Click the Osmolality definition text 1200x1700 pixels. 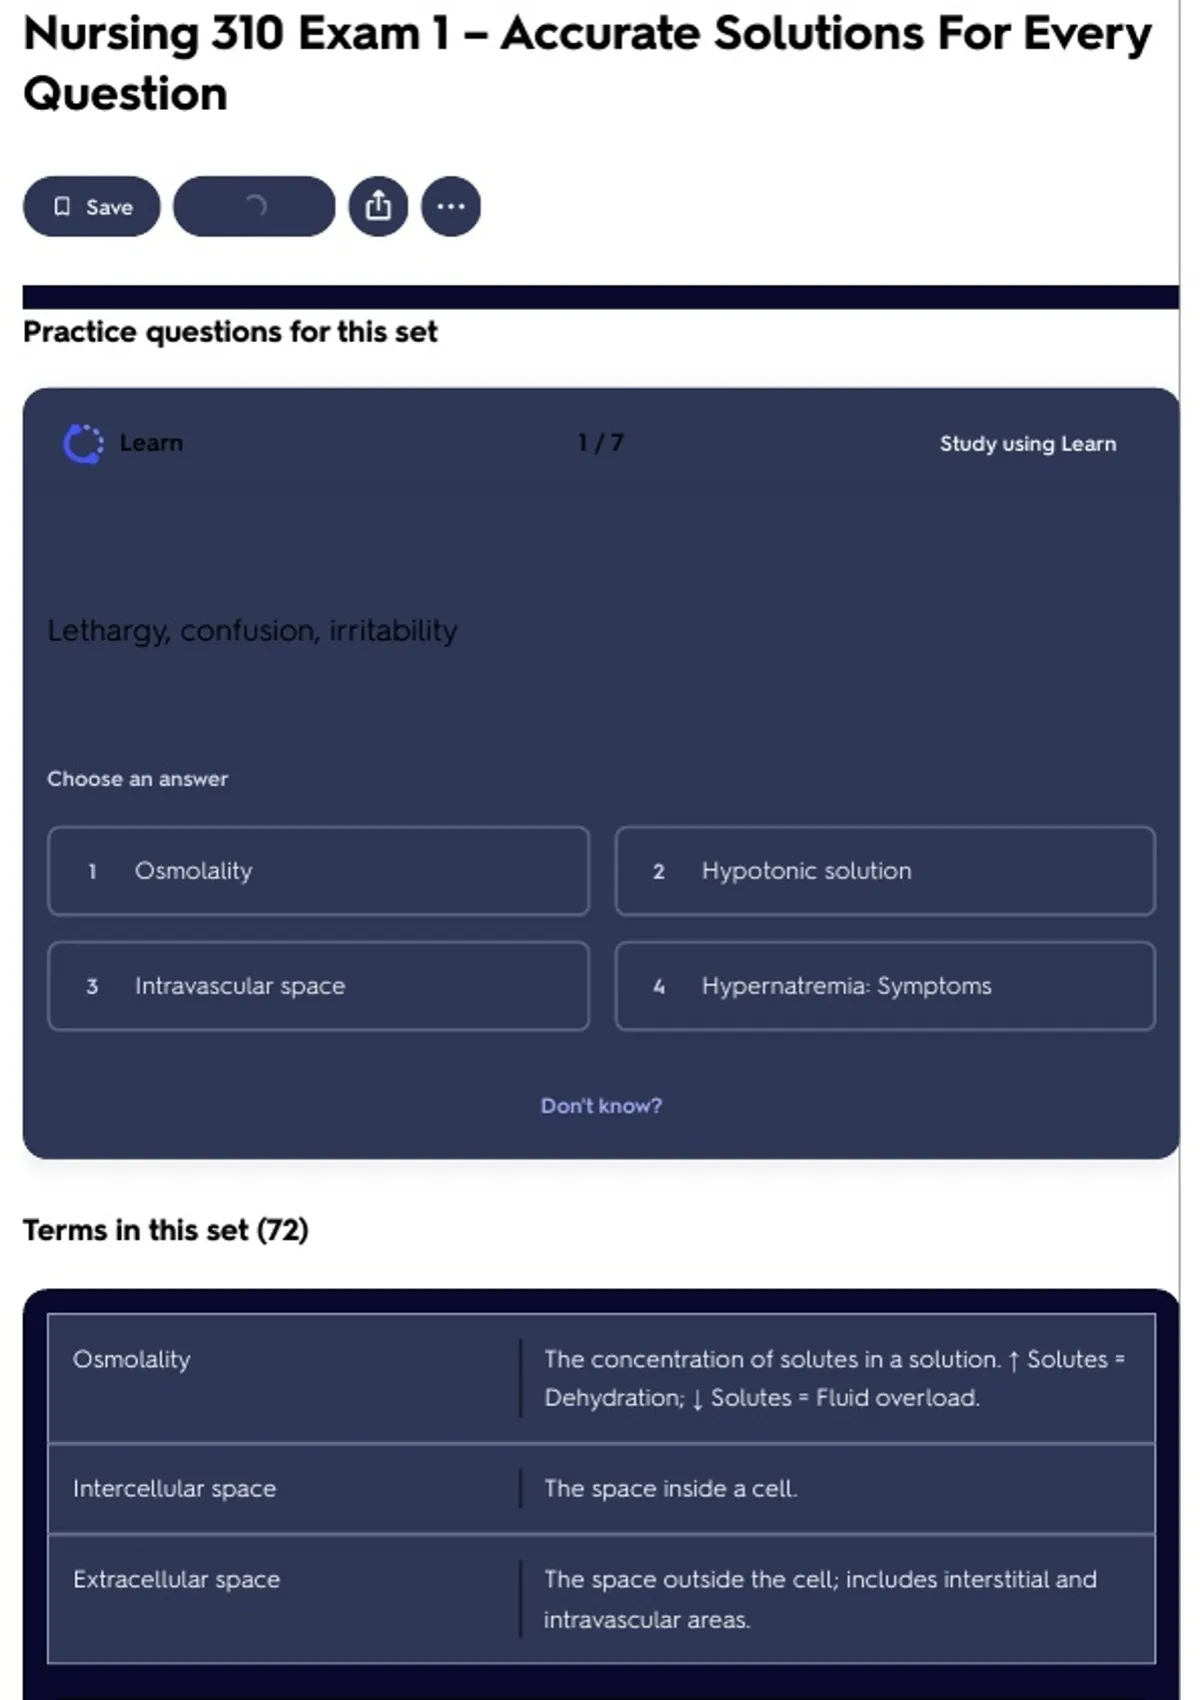(834, 1378)
